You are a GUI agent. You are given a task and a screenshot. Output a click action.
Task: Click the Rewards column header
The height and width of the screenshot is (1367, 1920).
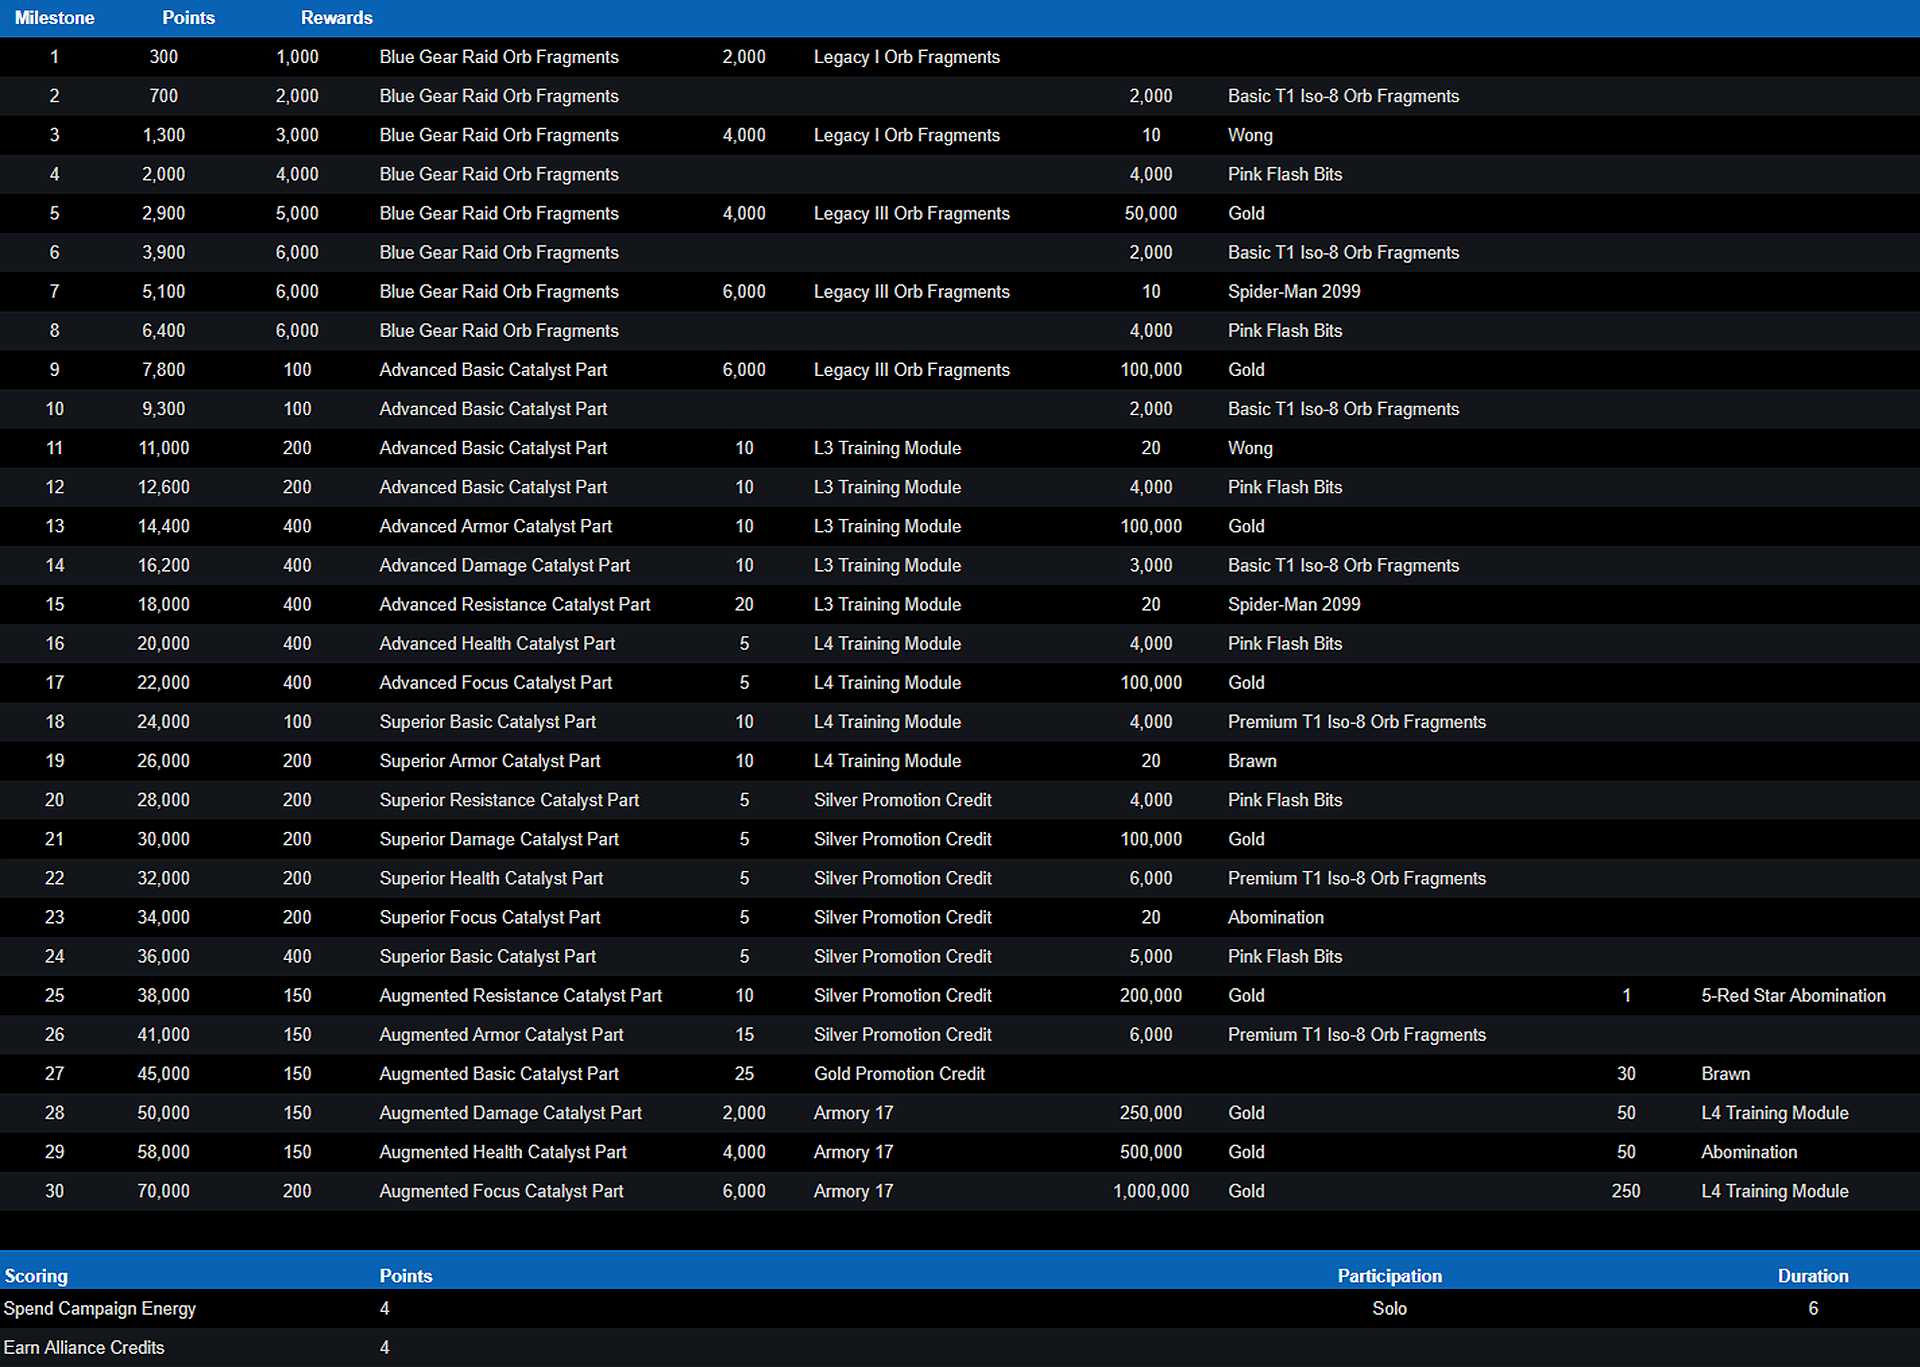[336, 18]
